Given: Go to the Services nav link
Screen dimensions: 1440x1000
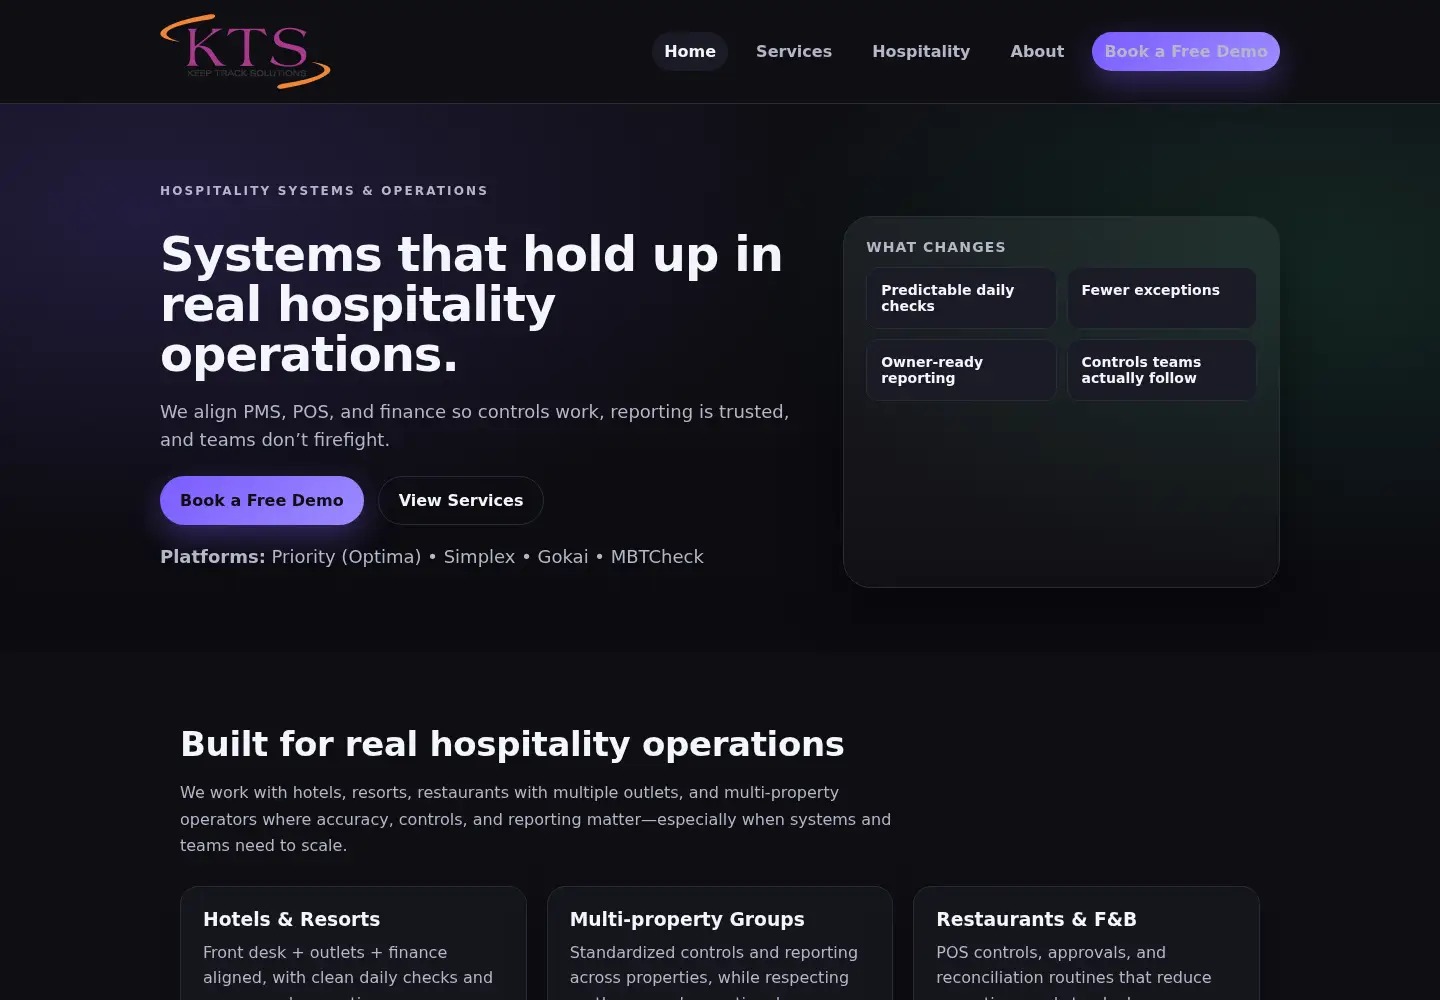Looking at the screenshot, I should click(794, 51).
